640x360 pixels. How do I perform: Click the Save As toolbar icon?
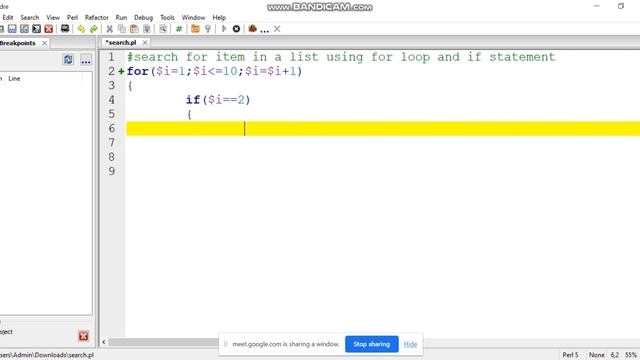(x=24, y=29)
